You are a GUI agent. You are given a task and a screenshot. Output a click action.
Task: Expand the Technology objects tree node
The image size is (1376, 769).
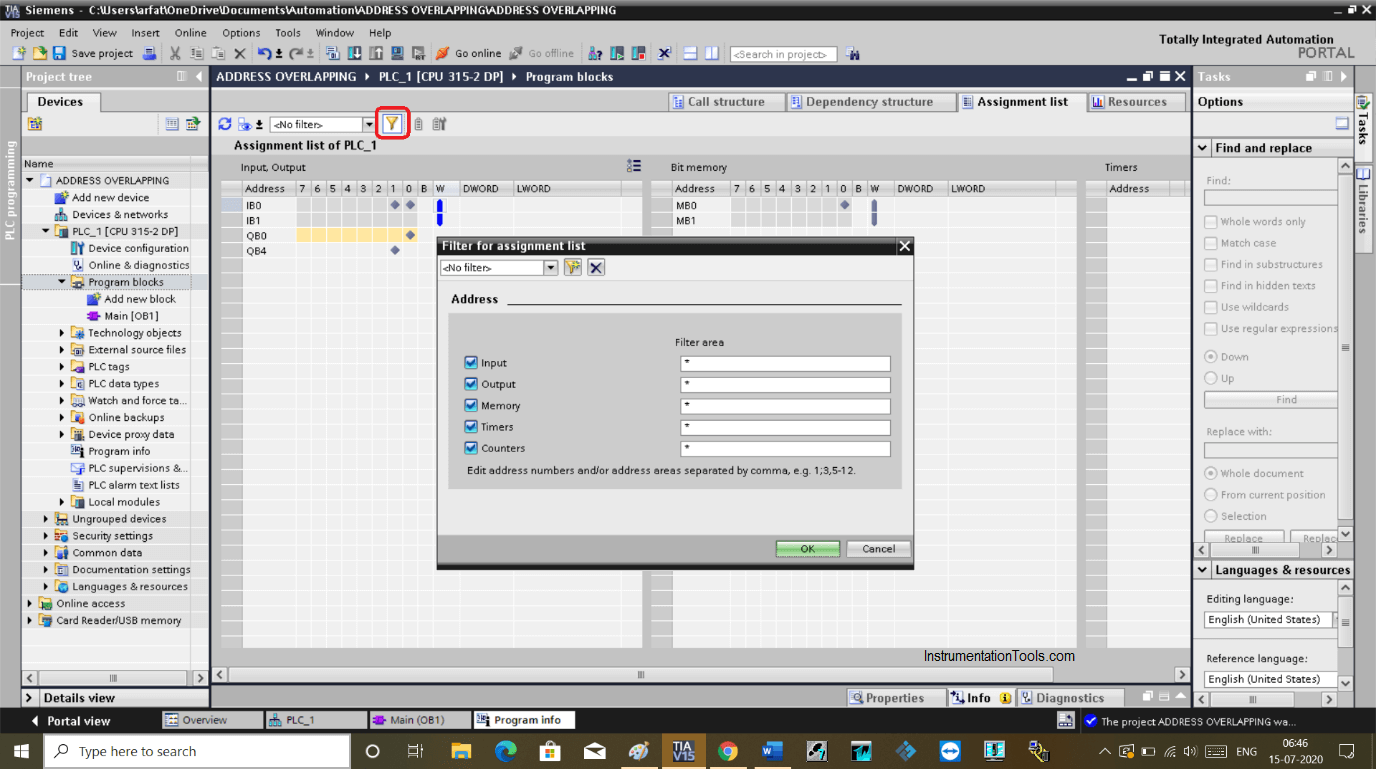pos(62,333)
